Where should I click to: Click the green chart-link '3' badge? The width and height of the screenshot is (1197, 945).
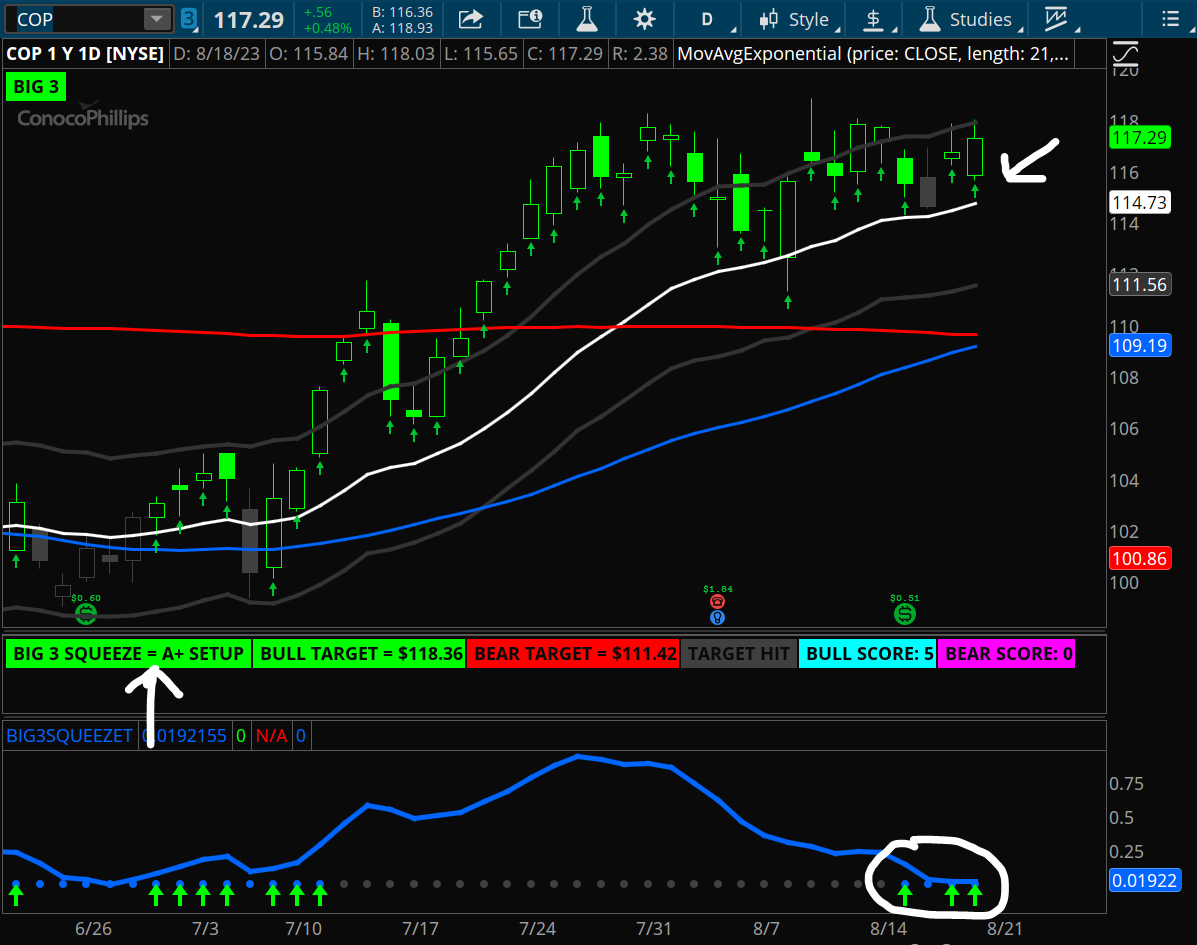pos(189,18)
